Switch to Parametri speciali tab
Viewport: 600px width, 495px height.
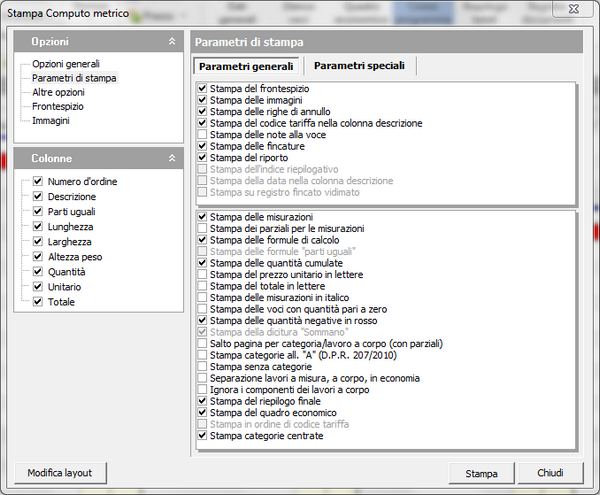point(359,66)
